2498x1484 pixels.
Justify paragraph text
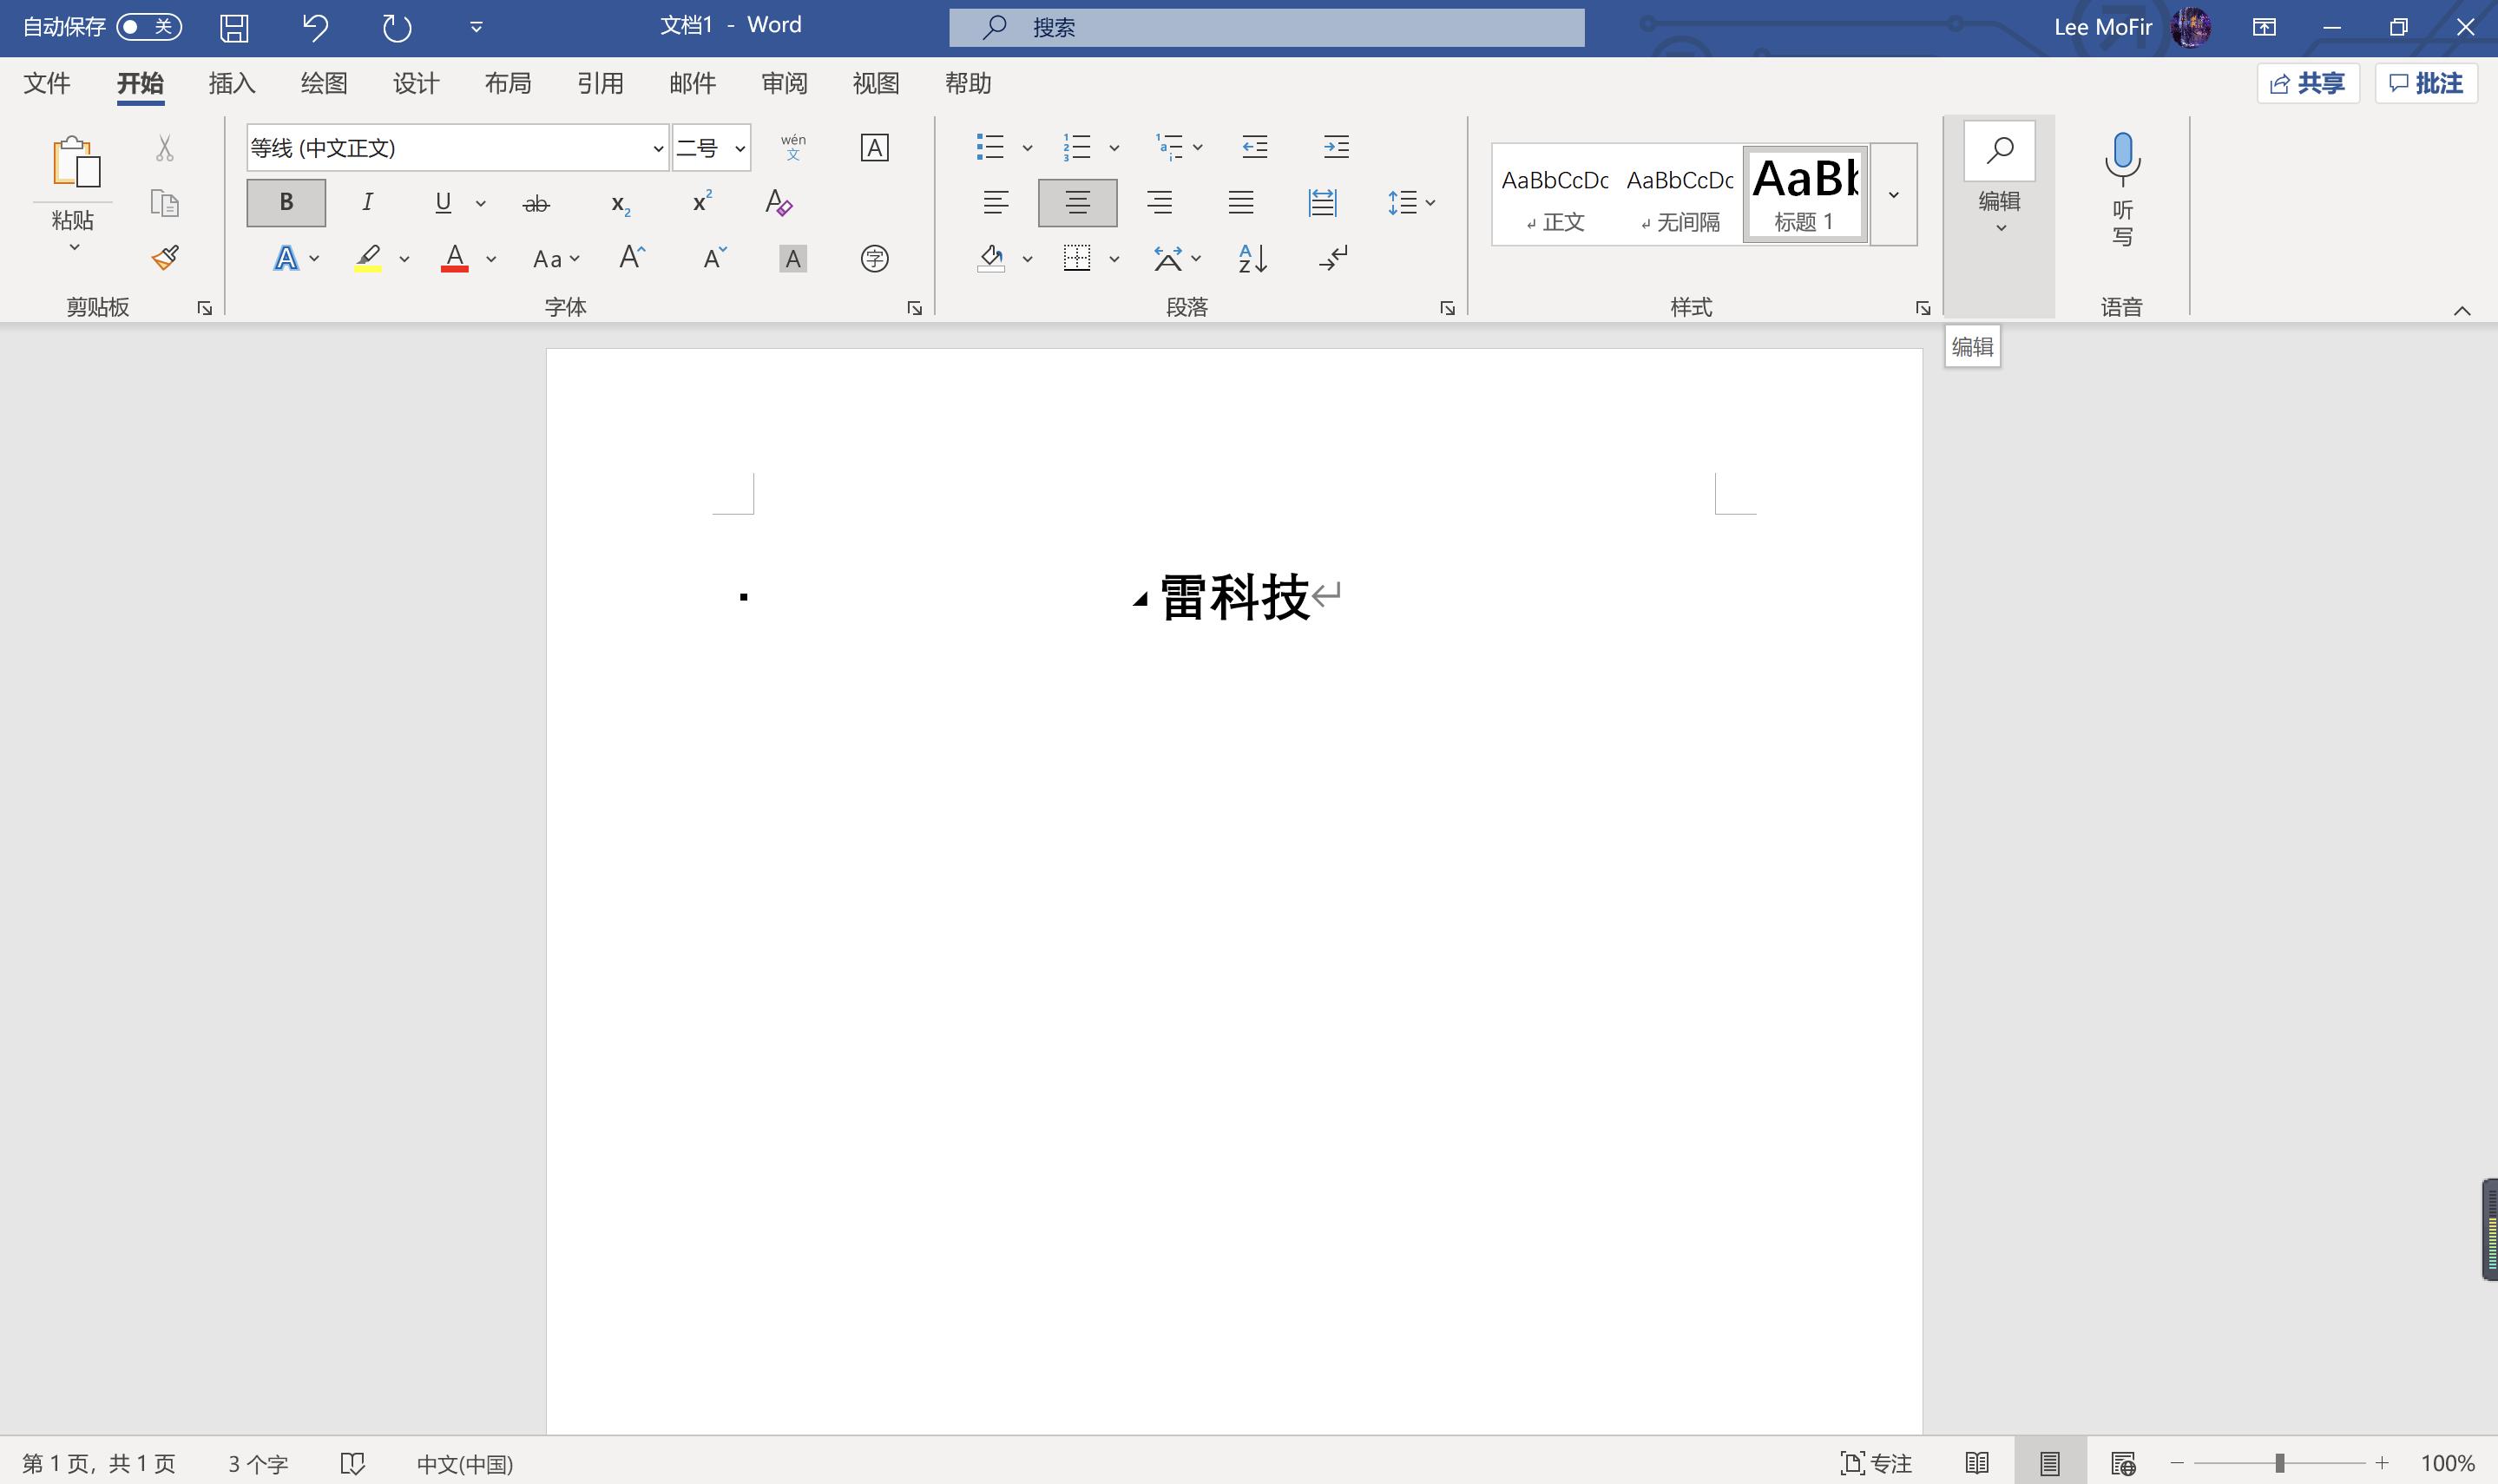pos(1241,203)
